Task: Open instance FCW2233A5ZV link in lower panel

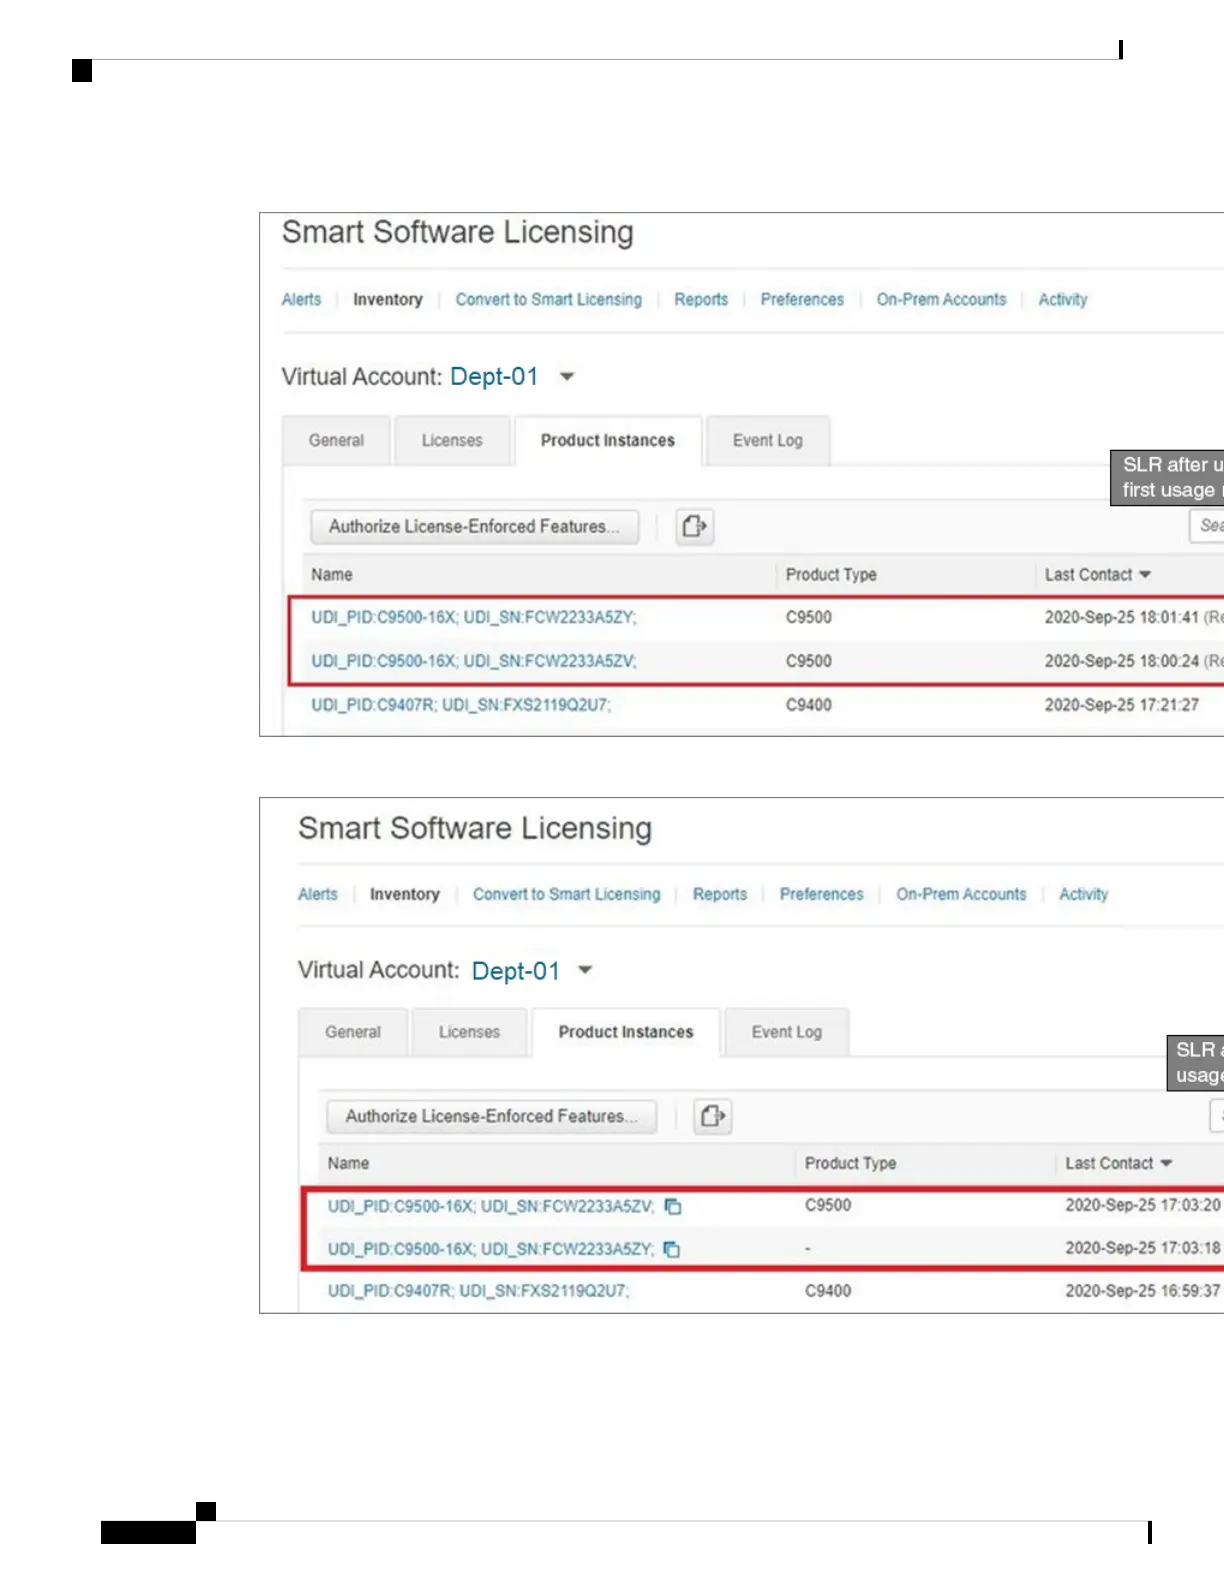Action: pos(491,1206)
